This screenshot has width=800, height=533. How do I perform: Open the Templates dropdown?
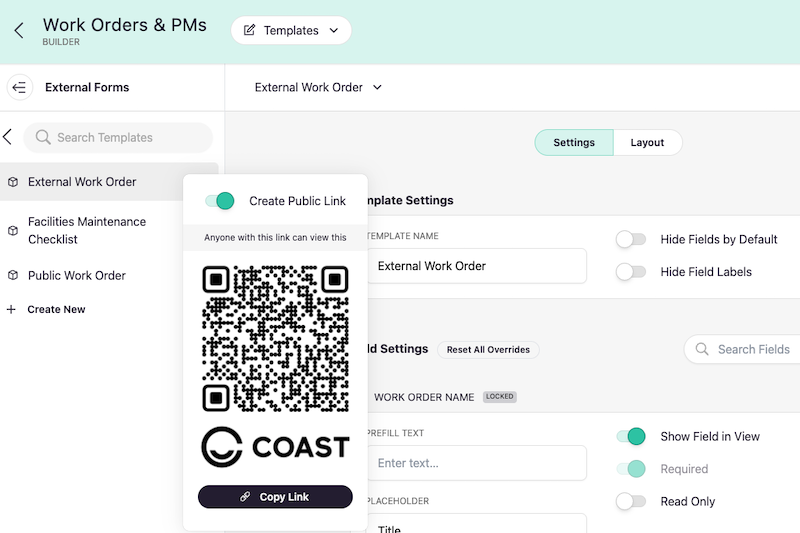pyautogui.click(x=291, y=31)
